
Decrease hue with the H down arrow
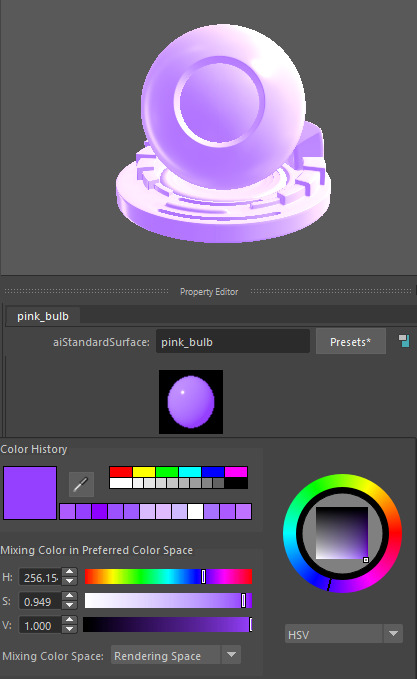70,582
